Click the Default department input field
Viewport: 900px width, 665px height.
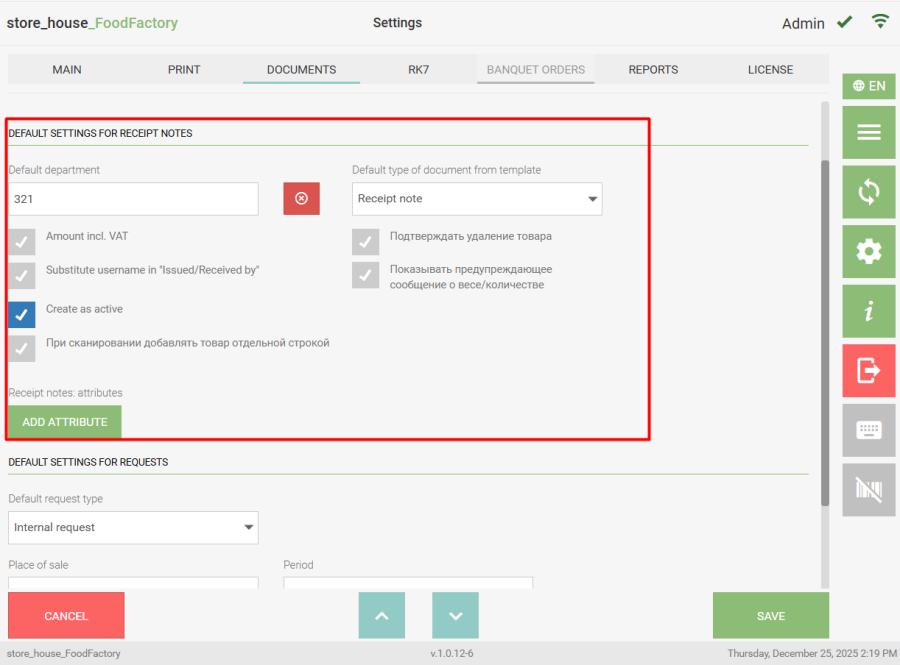click(133, 199)
